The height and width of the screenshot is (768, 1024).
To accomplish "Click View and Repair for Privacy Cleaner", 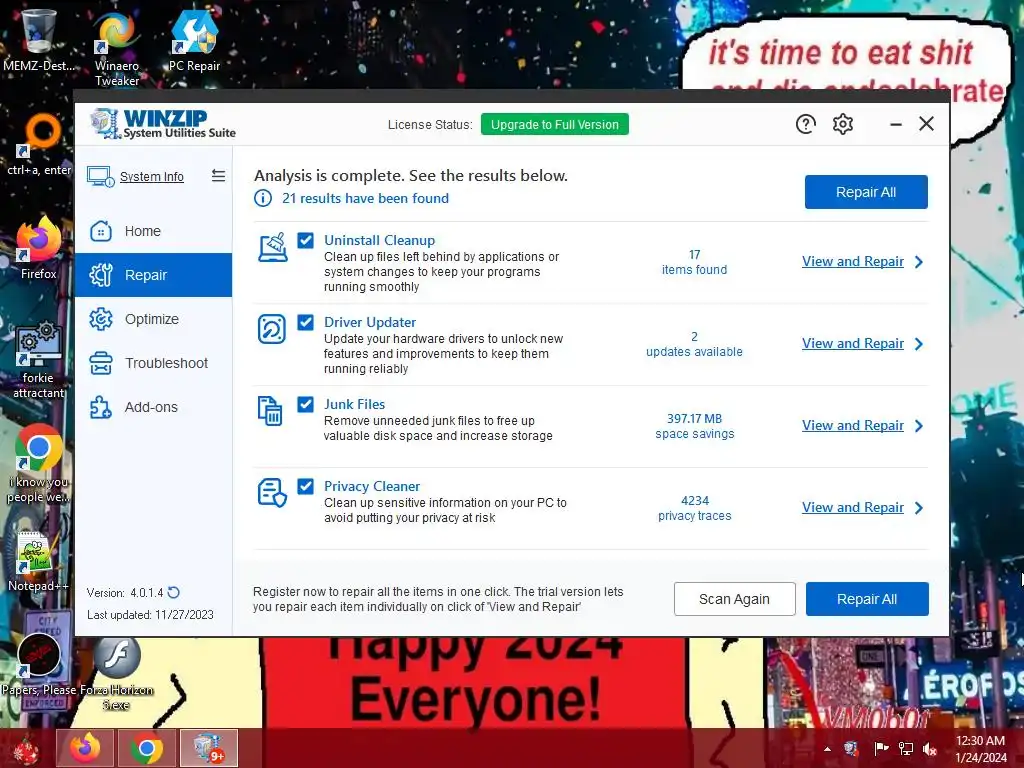I will [852, 507].
